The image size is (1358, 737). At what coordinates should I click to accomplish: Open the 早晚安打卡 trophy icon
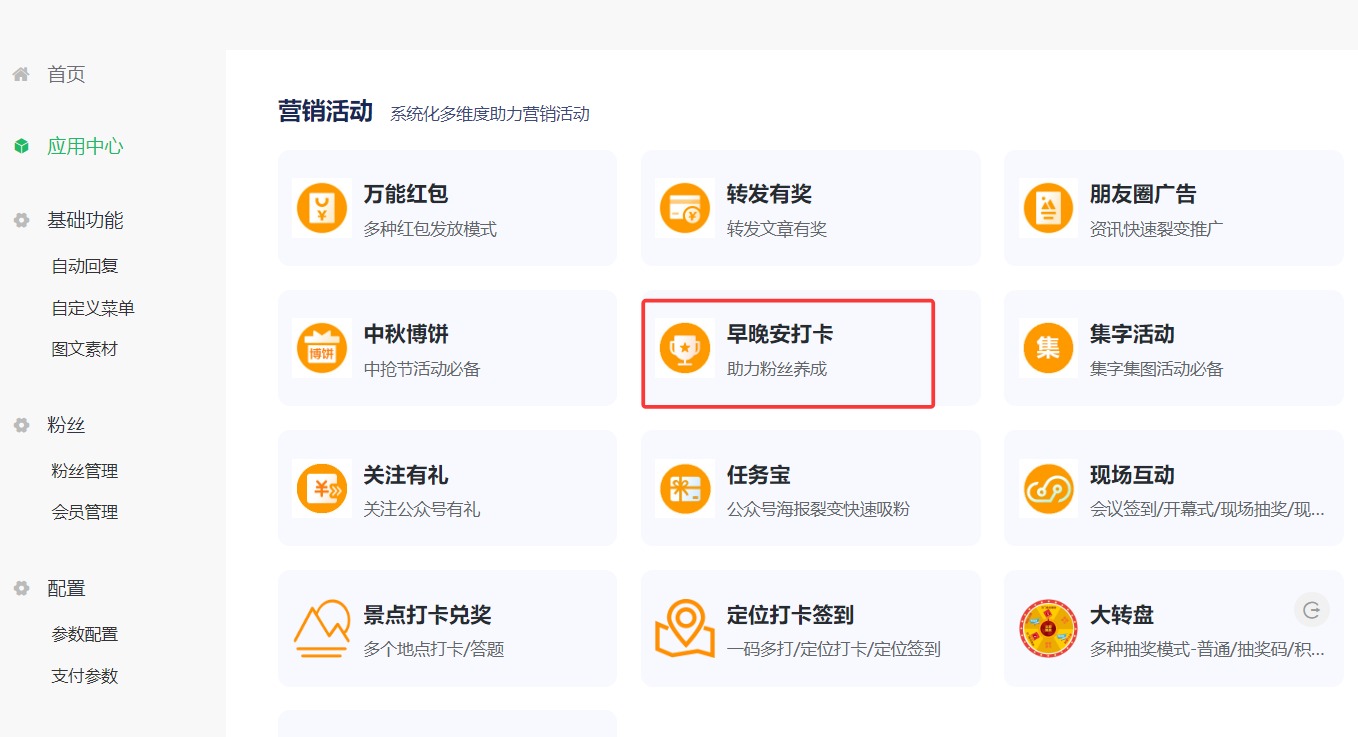[684, 348]
